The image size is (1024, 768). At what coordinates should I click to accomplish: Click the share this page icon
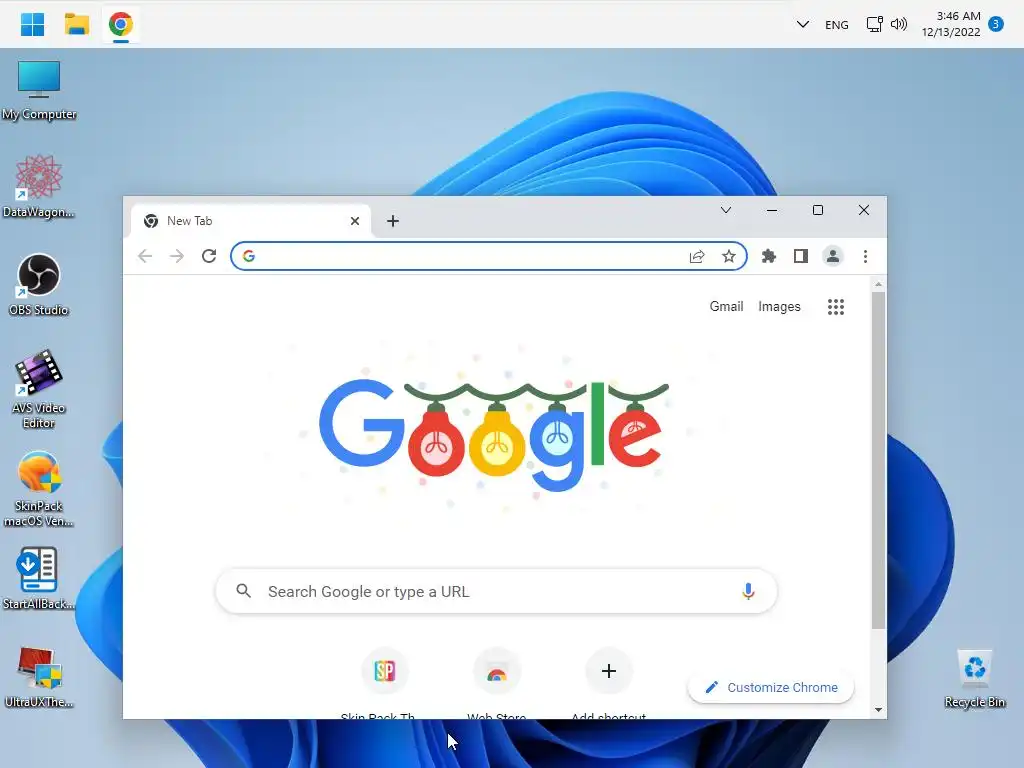point(697,256)
